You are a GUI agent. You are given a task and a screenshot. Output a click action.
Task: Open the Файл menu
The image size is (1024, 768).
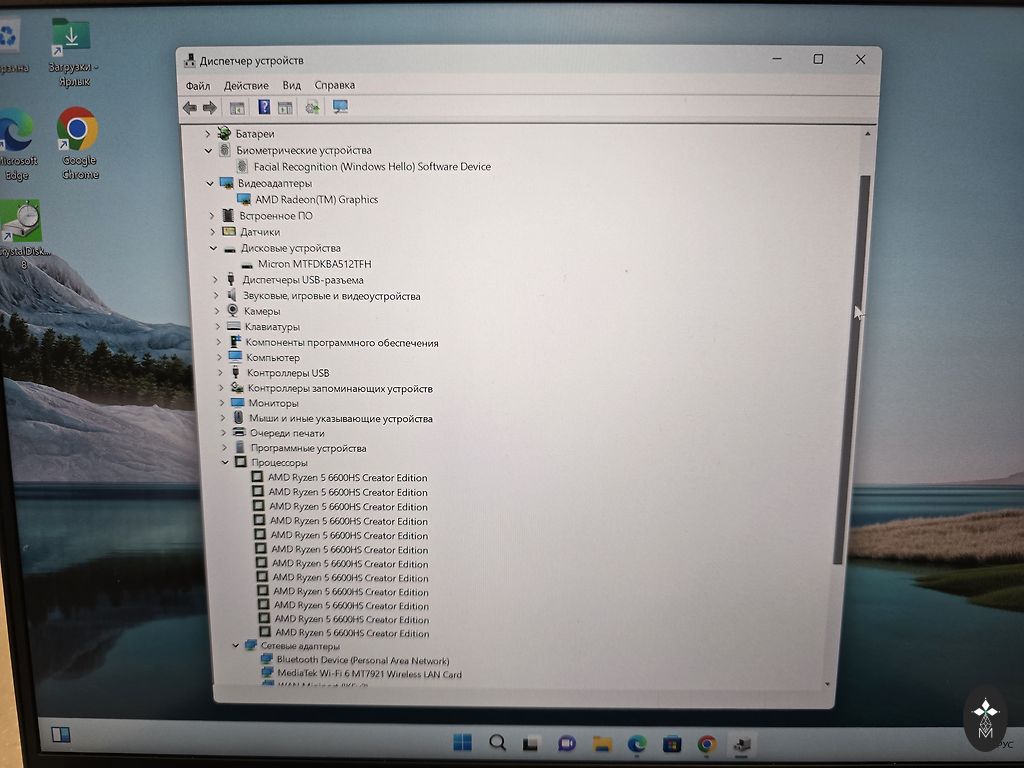[198, 86]
